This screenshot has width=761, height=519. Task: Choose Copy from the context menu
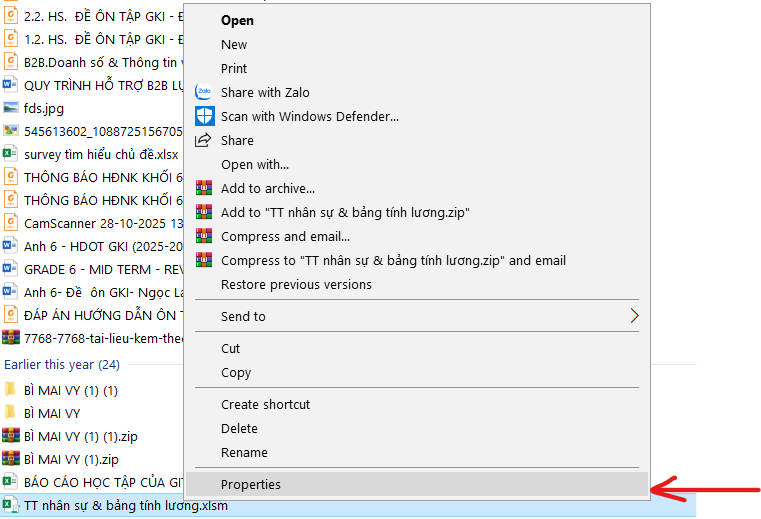point(417,372)
